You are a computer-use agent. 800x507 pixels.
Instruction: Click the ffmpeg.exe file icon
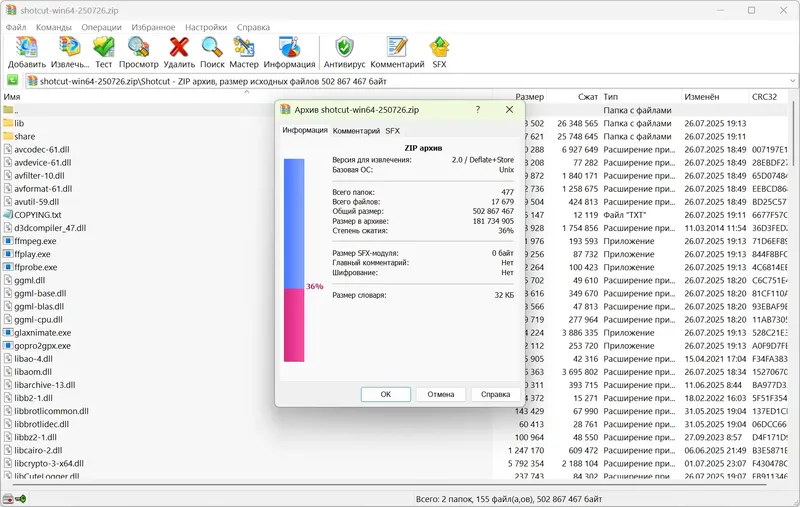pos(8,241)
